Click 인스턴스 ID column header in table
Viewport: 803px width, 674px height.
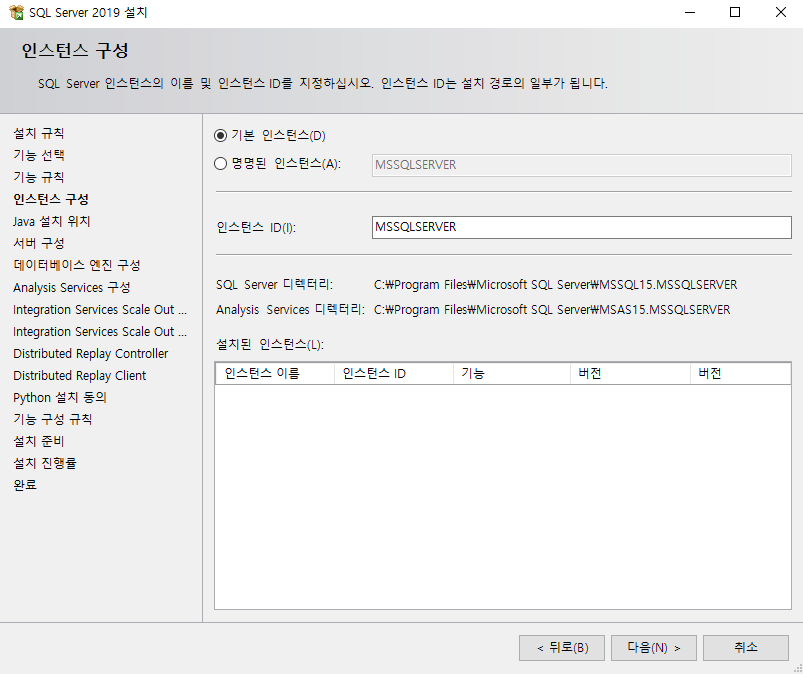point(394,373)
